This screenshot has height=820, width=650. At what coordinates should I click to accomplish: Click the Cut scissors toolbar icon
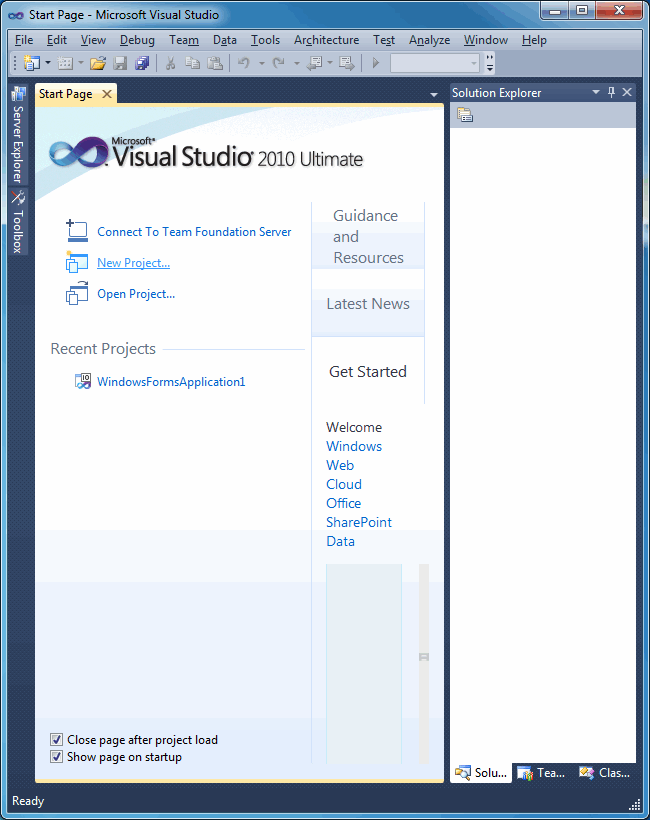coord(170,63)
